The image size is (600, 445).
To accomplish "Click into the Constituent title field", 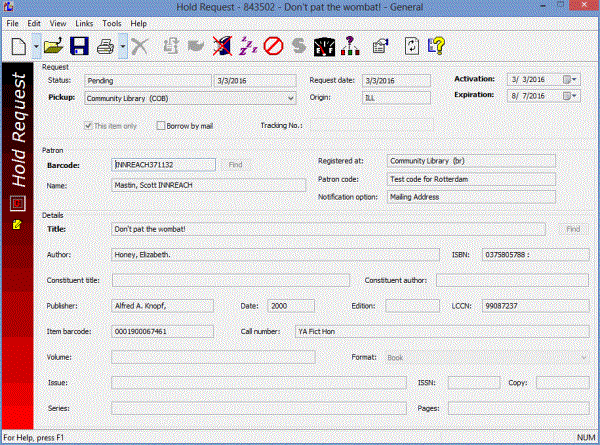I will click(230, 280).
